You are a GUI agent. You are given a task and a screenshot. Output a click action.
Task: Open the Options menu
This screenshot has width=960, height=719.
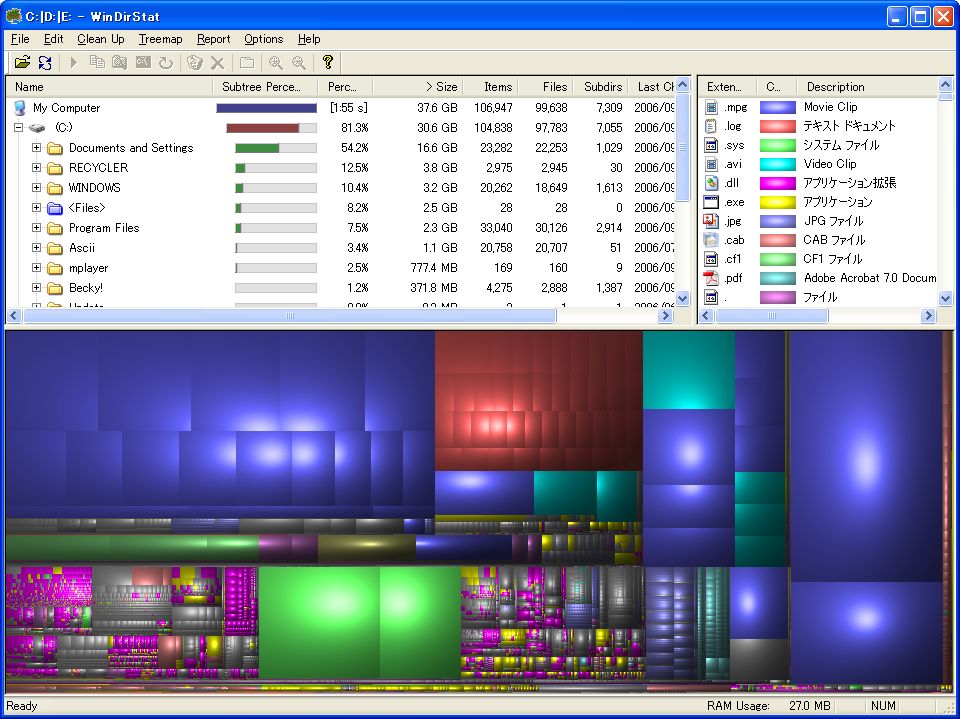(x=264, y=39)
